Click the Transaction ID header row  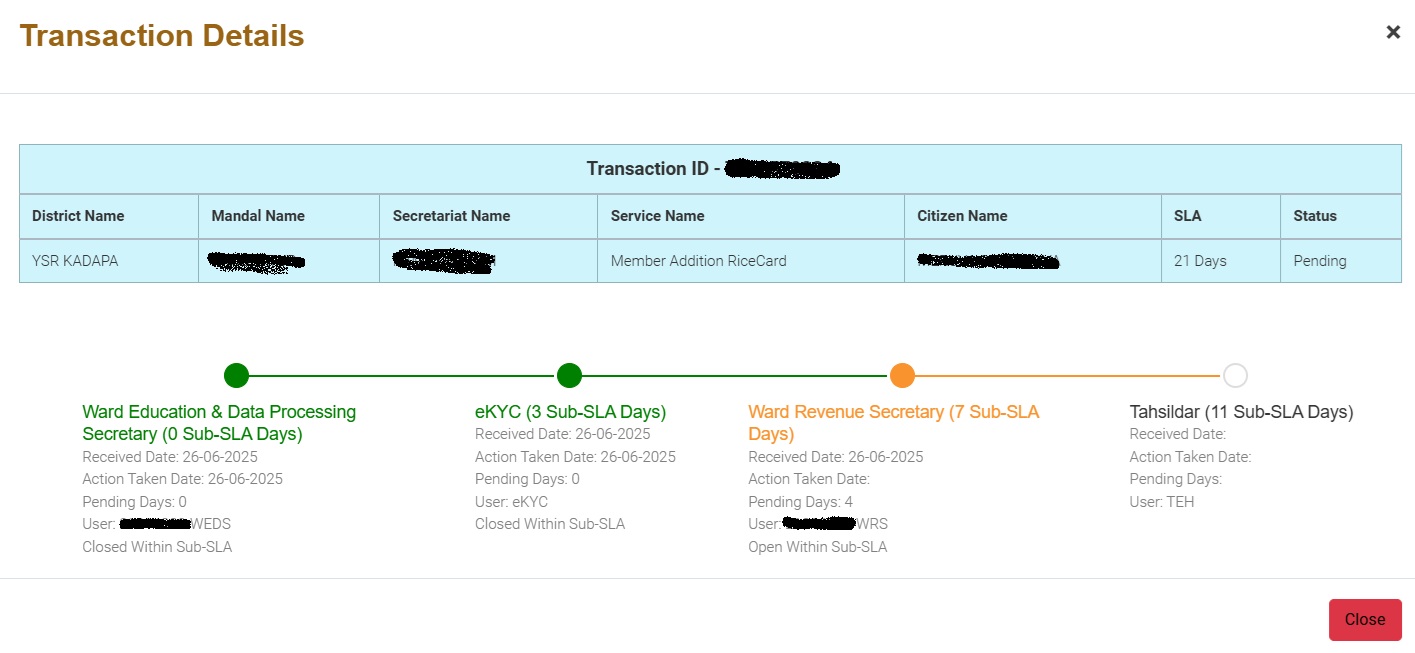coord(710,169)
